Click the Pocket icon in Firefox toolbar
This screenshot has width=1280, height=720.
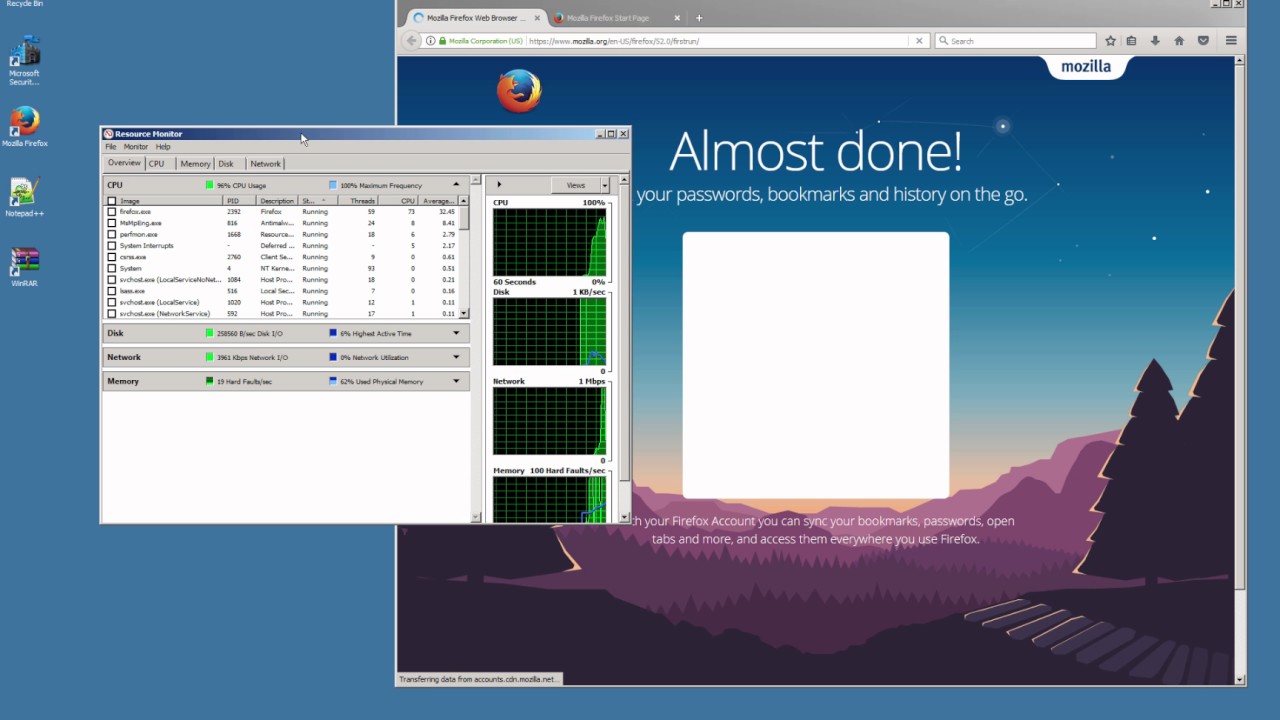1203,41
